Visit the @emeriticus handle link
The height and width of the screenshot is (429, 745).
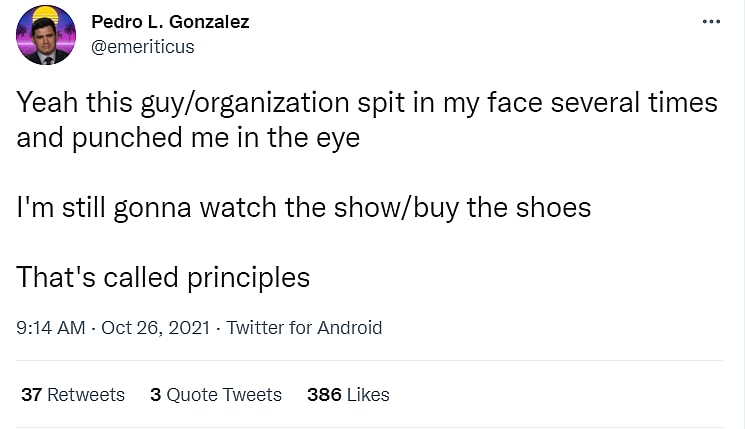(x=143, y=46)
